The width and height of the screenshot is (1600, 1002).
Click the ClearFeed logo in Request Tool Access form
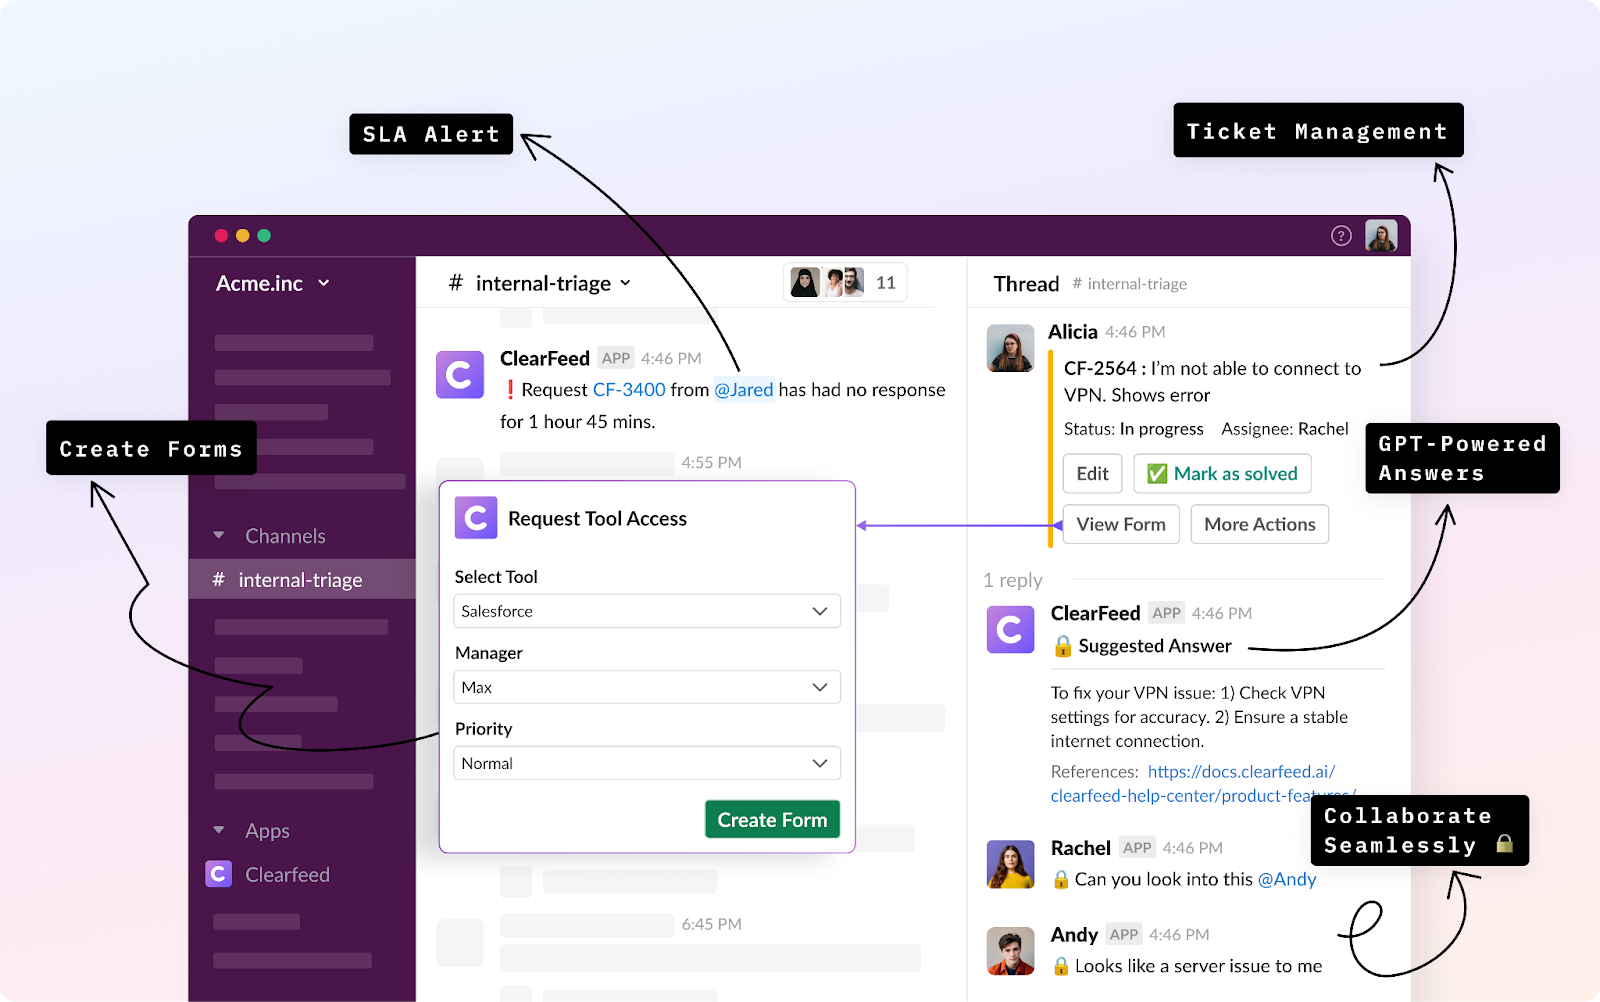click(x=476, y=518)
